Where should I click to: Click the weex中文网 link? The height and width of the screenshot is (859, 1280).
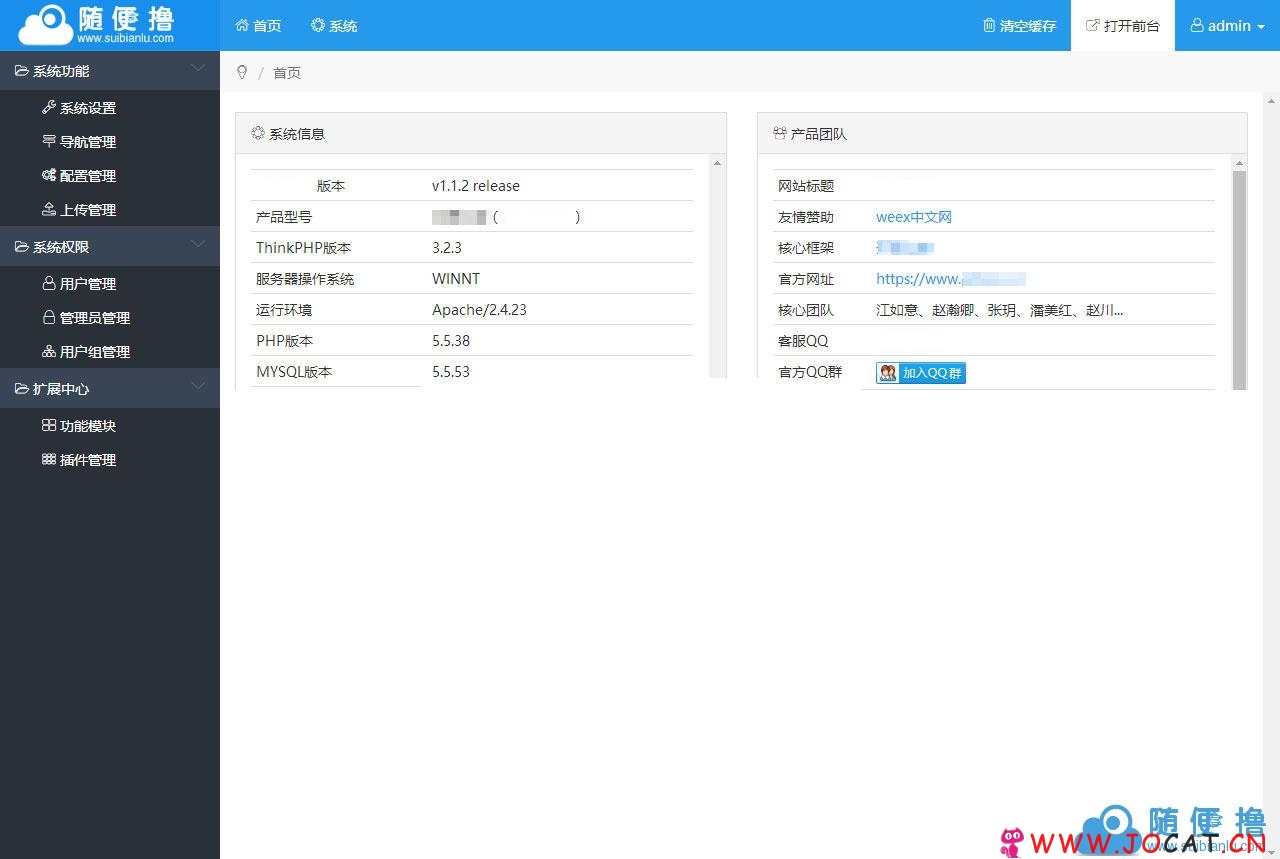914,217
